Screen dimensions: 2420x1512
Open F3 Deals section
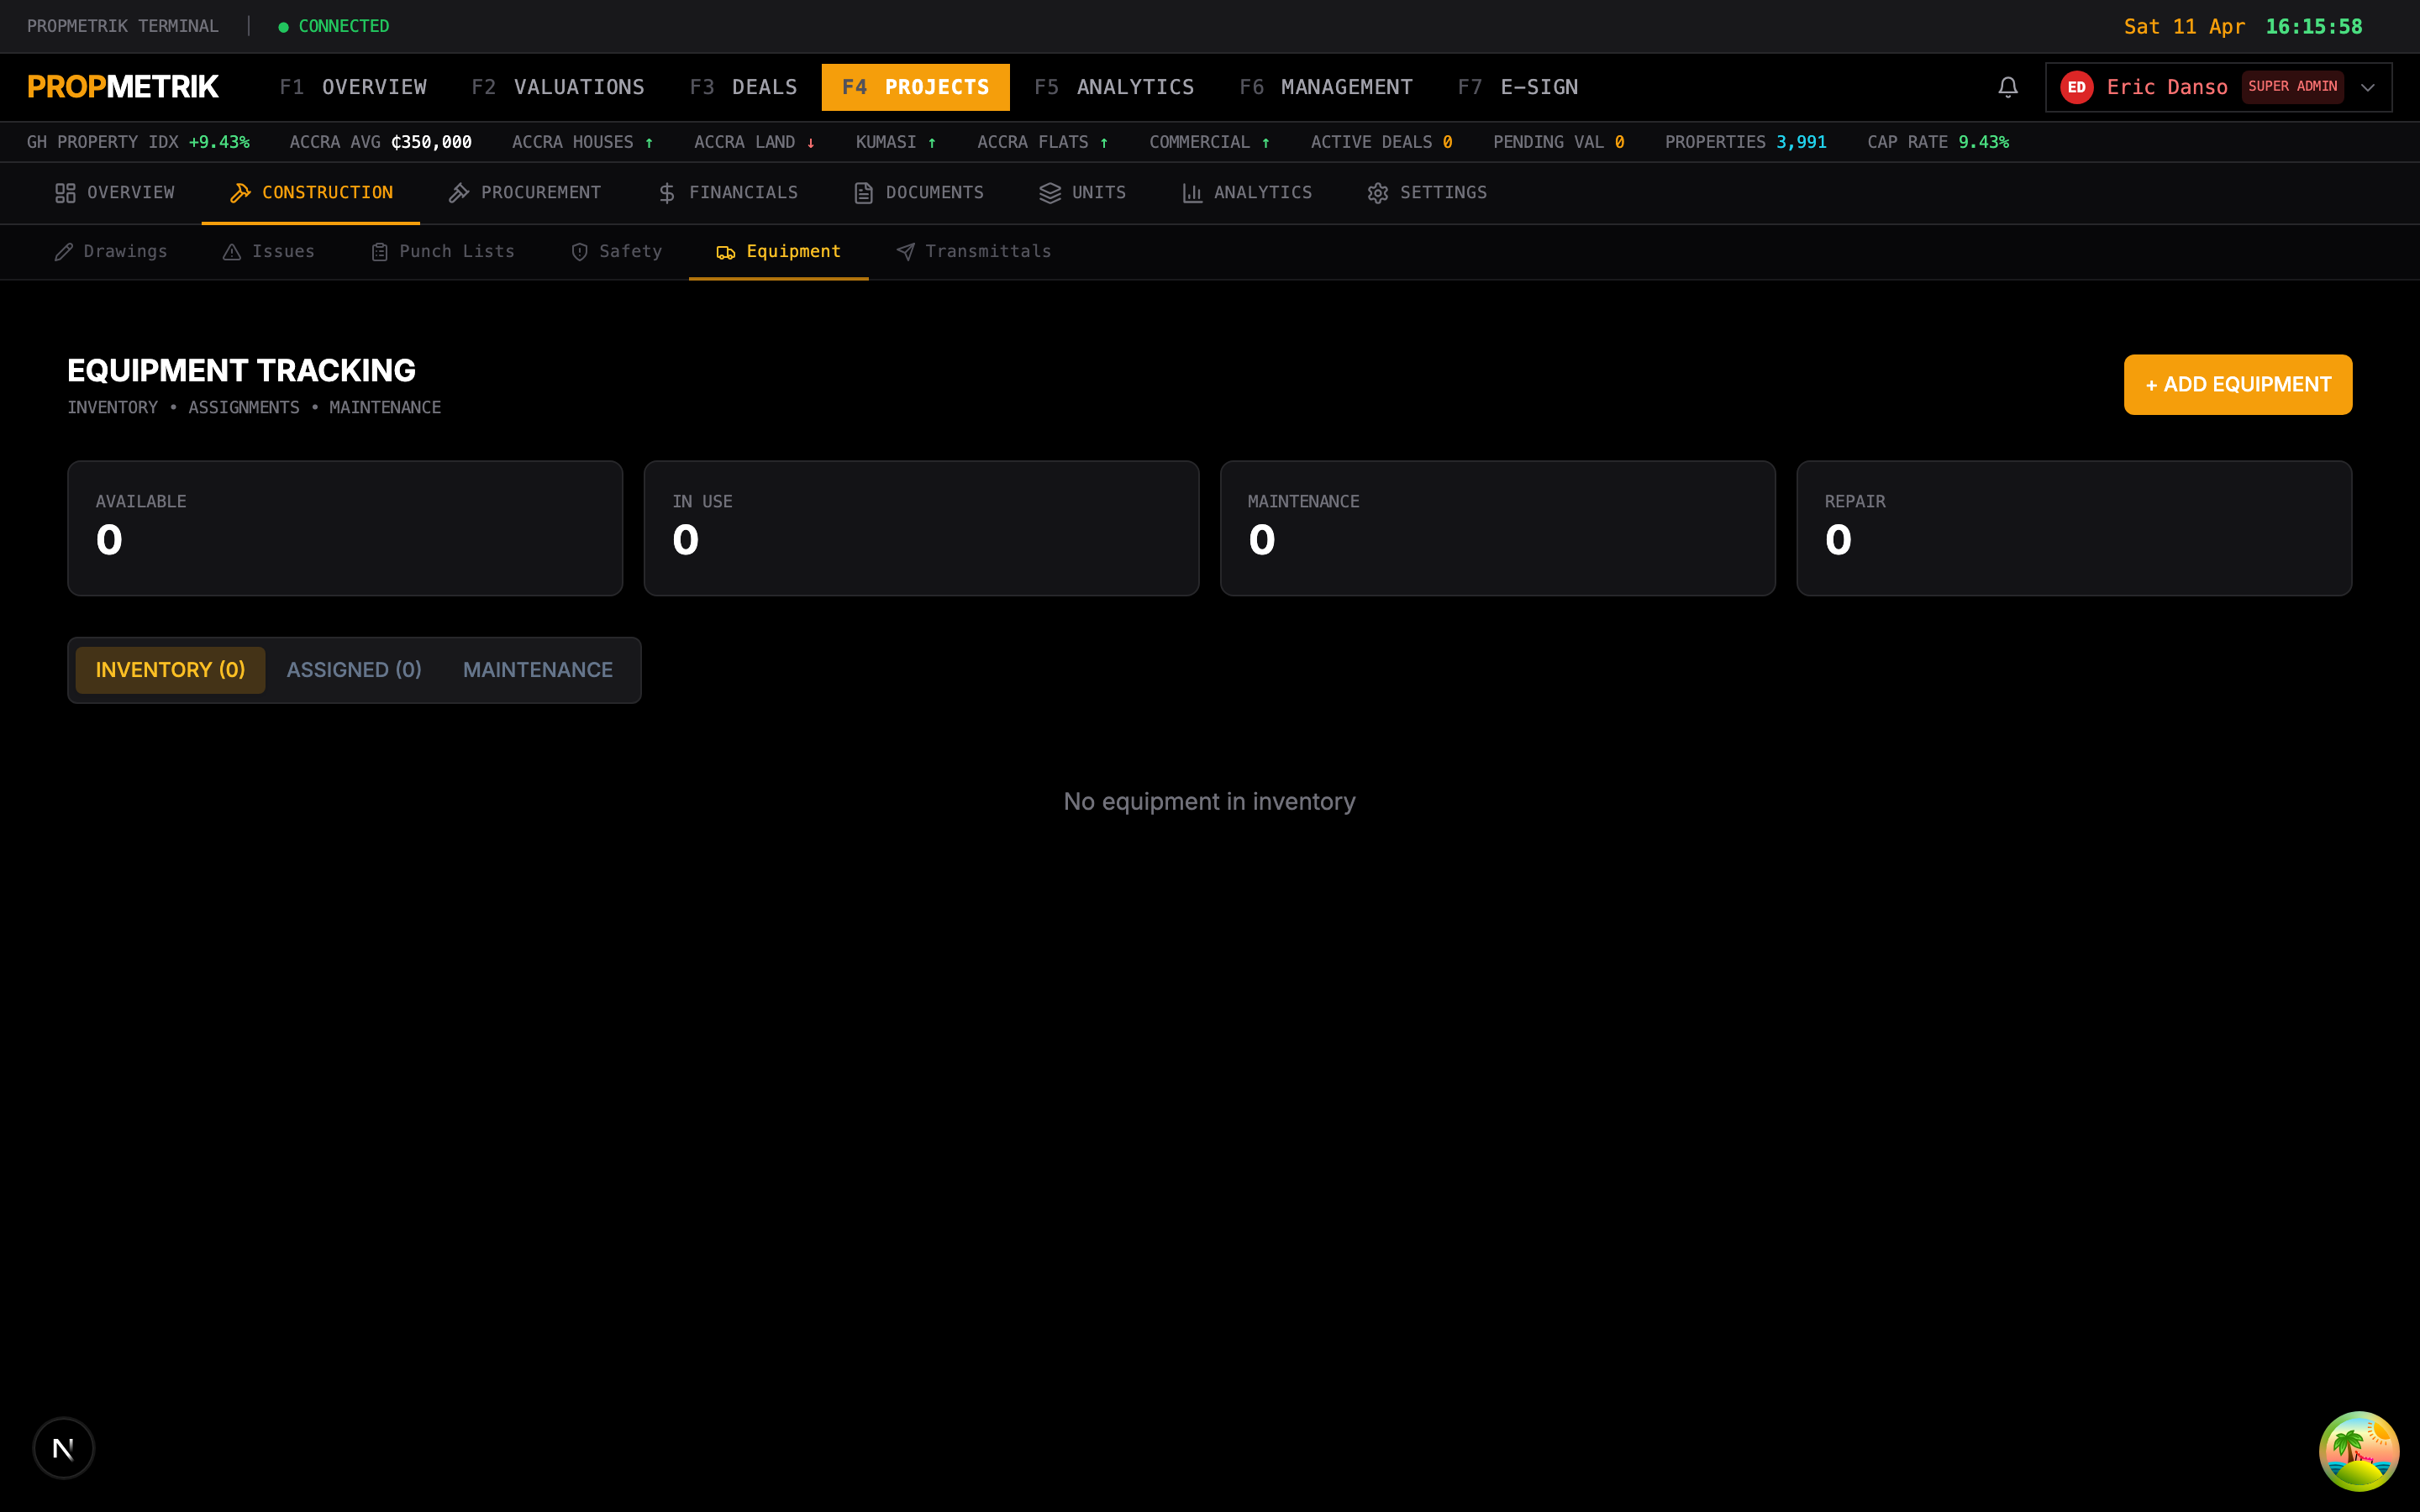tap(743, 87)
